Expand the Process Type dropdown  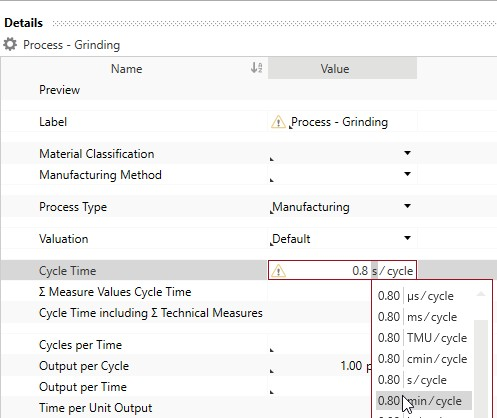pos(407,206)
